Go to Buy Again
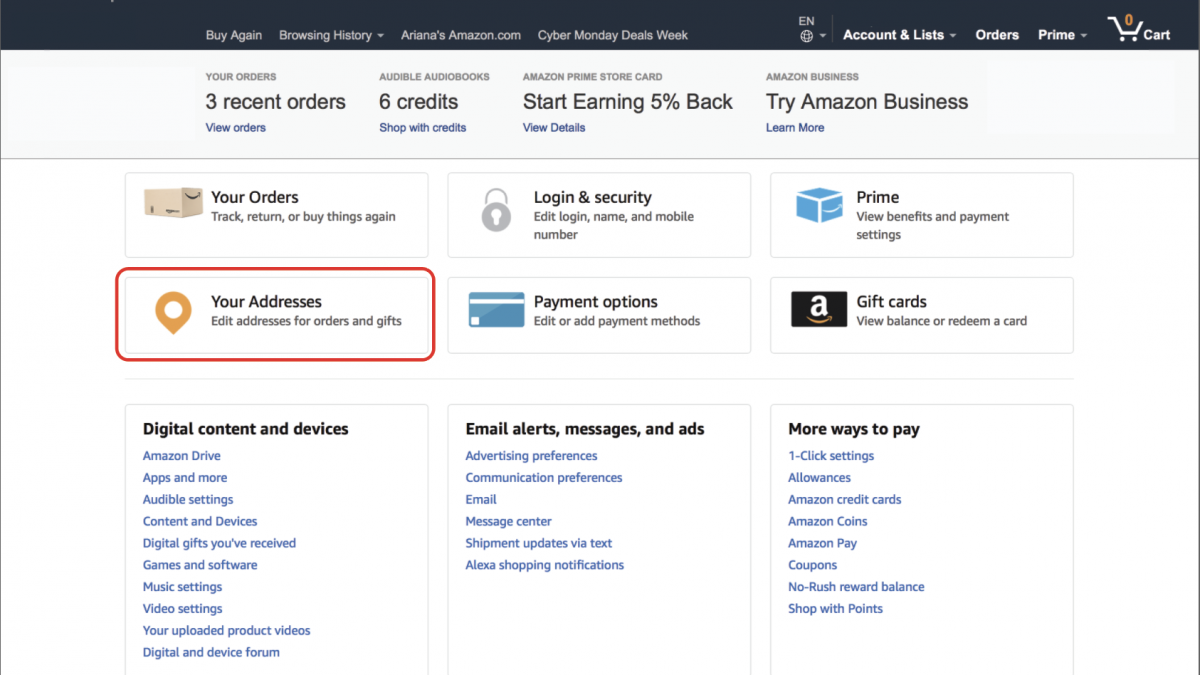This screenshot has width=1200, height=675. click(234, 35)
